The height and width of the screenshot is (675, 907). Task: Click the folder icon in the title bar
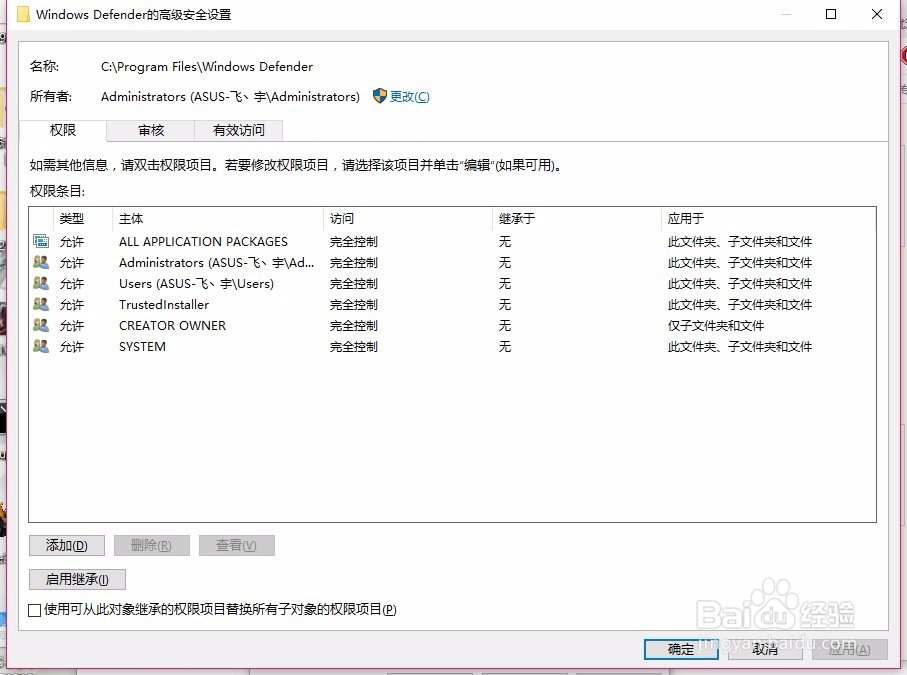click(x=23, y=14)
